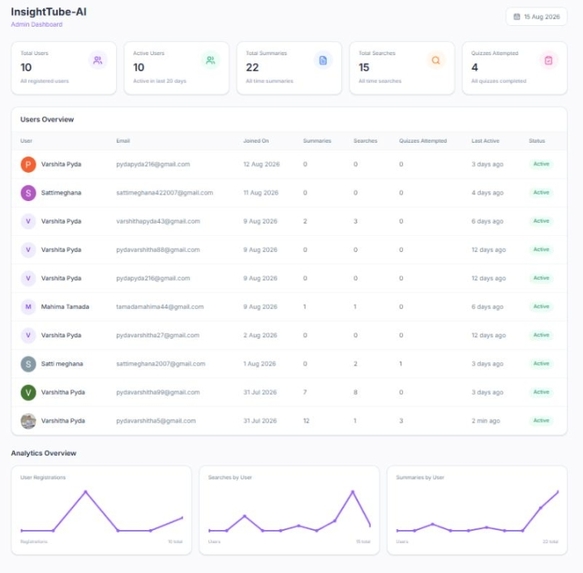Image resolution: width=583 pixels, height=573 pixels.
Task: Click the '4 days ago' last active value
Action: point(487,193)
